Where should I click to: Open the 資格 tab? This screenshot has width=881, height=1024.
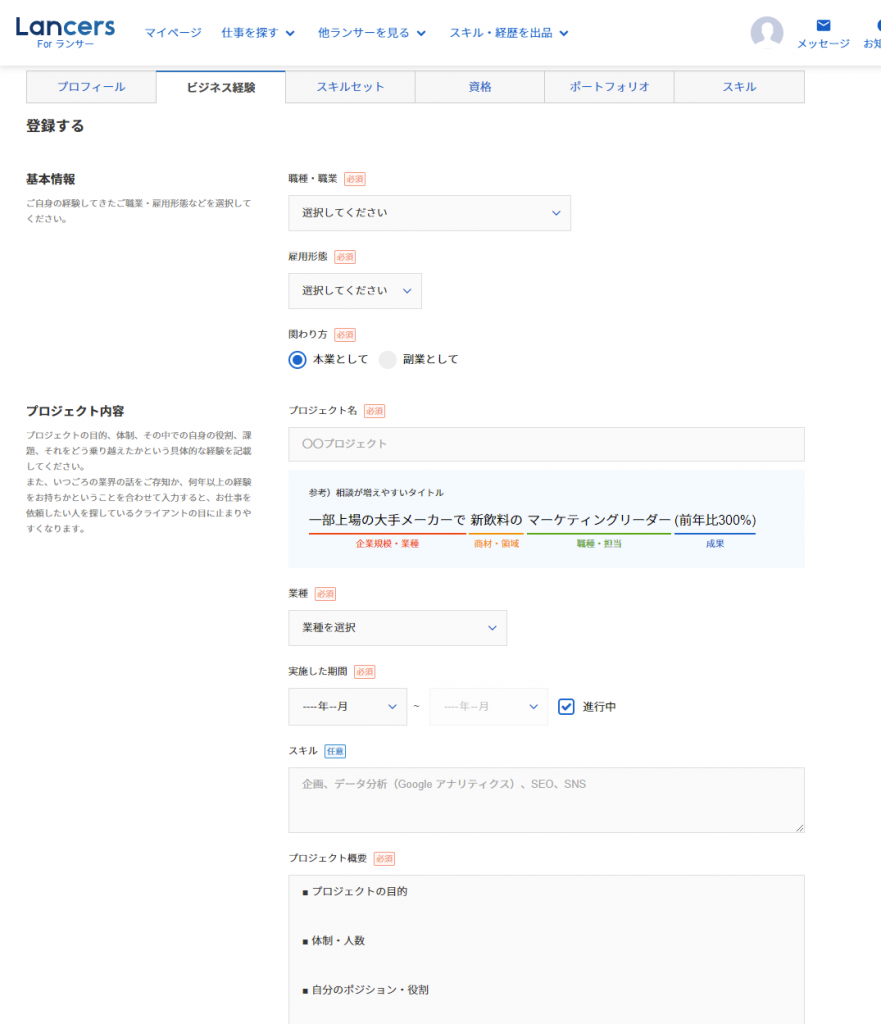click(478, 87)
